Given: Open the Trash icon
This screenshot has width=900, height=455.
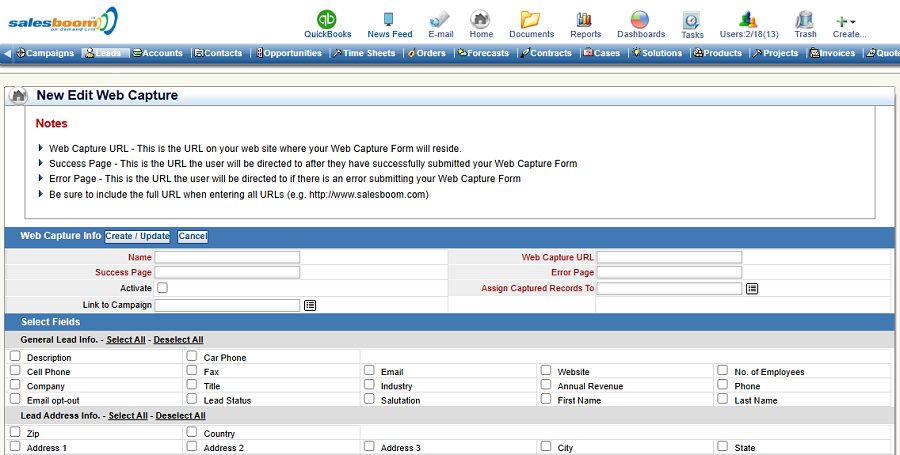Looking at the screenshot, I should pyautogui.click(x=805, y=20).
